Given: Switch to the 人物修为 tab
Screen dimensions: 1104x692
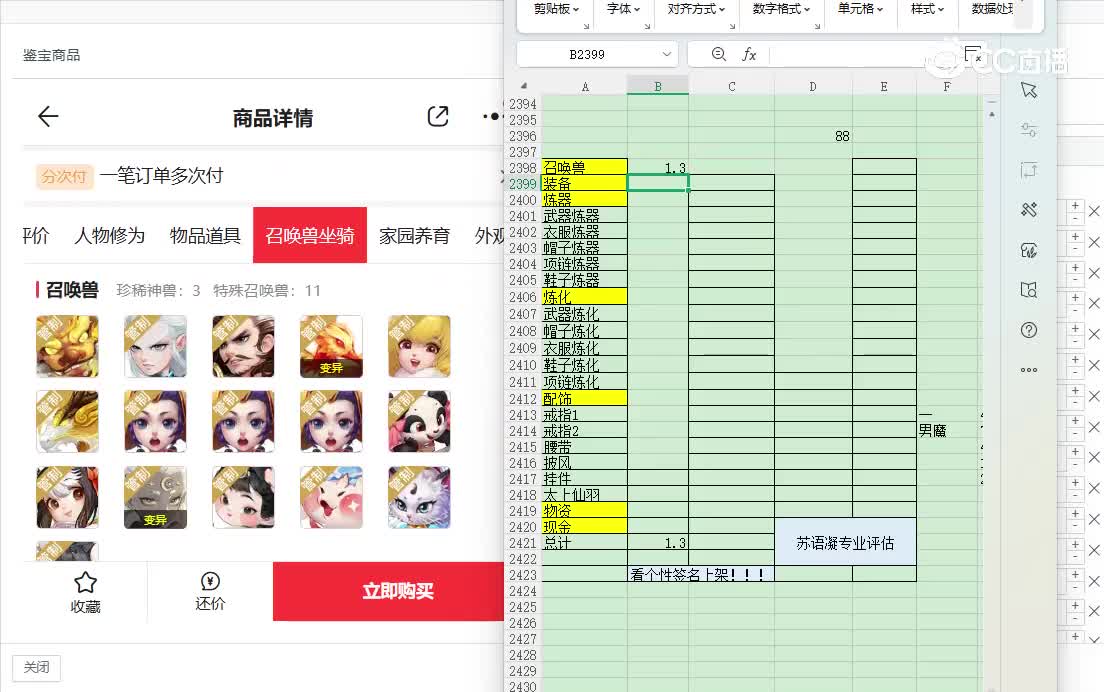Looking at the screenshot, I should pos(110,236).
